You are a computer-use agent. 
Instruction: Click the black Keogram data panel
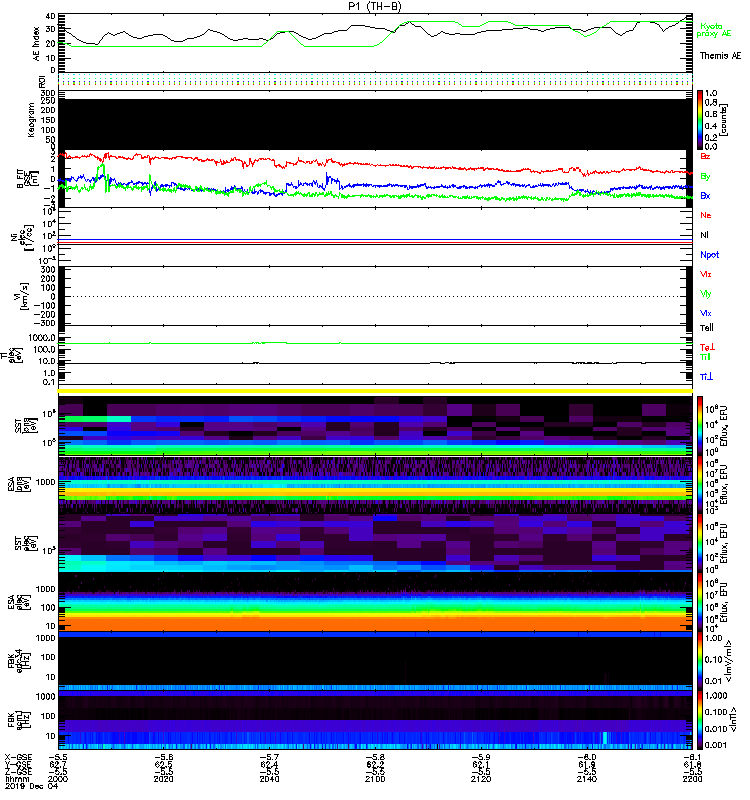click(375, 124)
